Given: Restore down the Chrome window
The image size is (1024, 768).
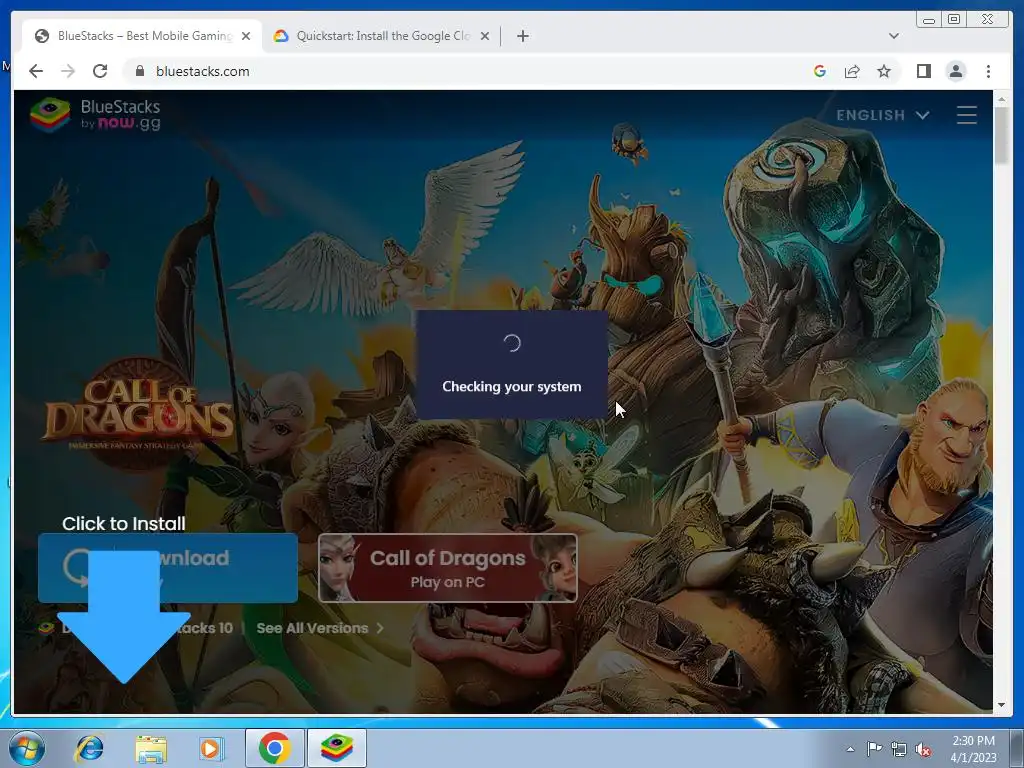Looking at the screenshot, I should click(x=954, y=20).
